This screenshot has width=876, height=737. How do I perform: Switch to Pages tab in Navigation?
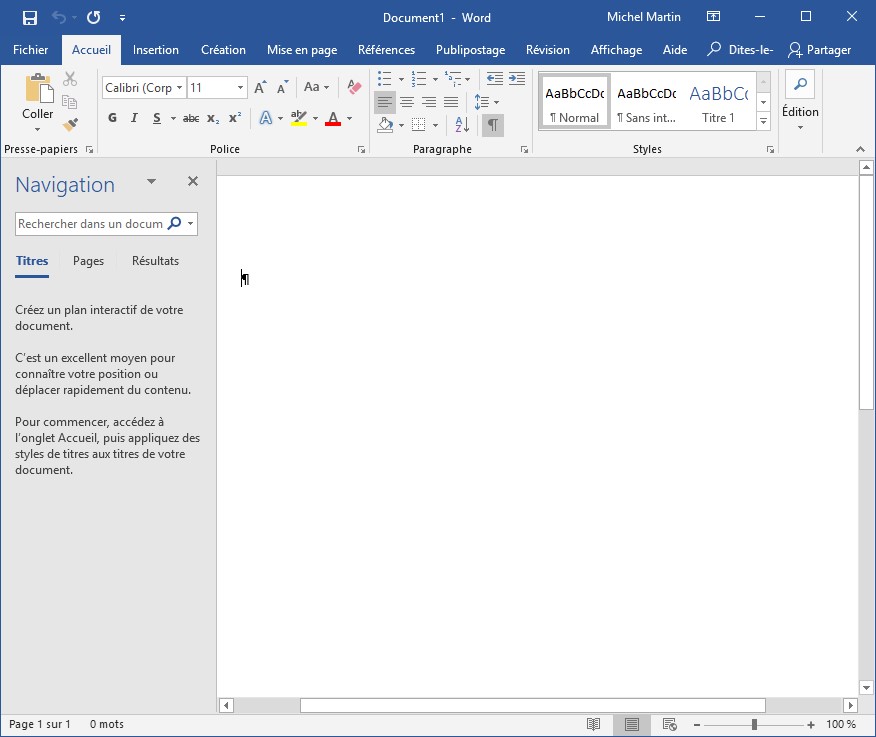coord(88,261)
